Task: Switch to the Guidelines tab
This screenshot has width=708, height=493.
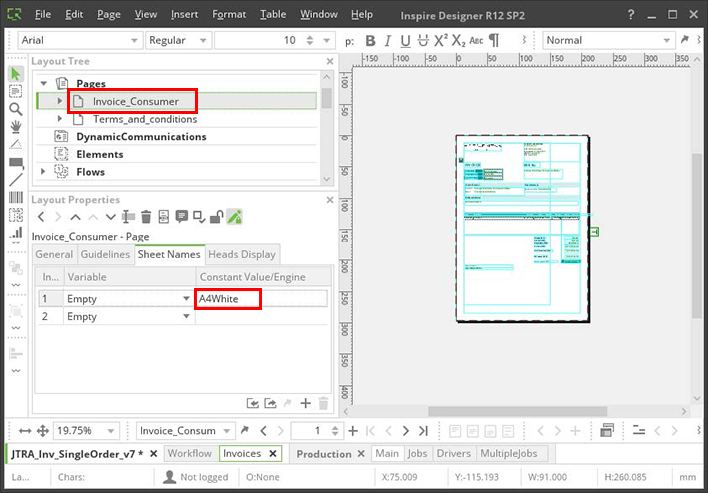Action: pyautogui.click(x=106, y=255)
